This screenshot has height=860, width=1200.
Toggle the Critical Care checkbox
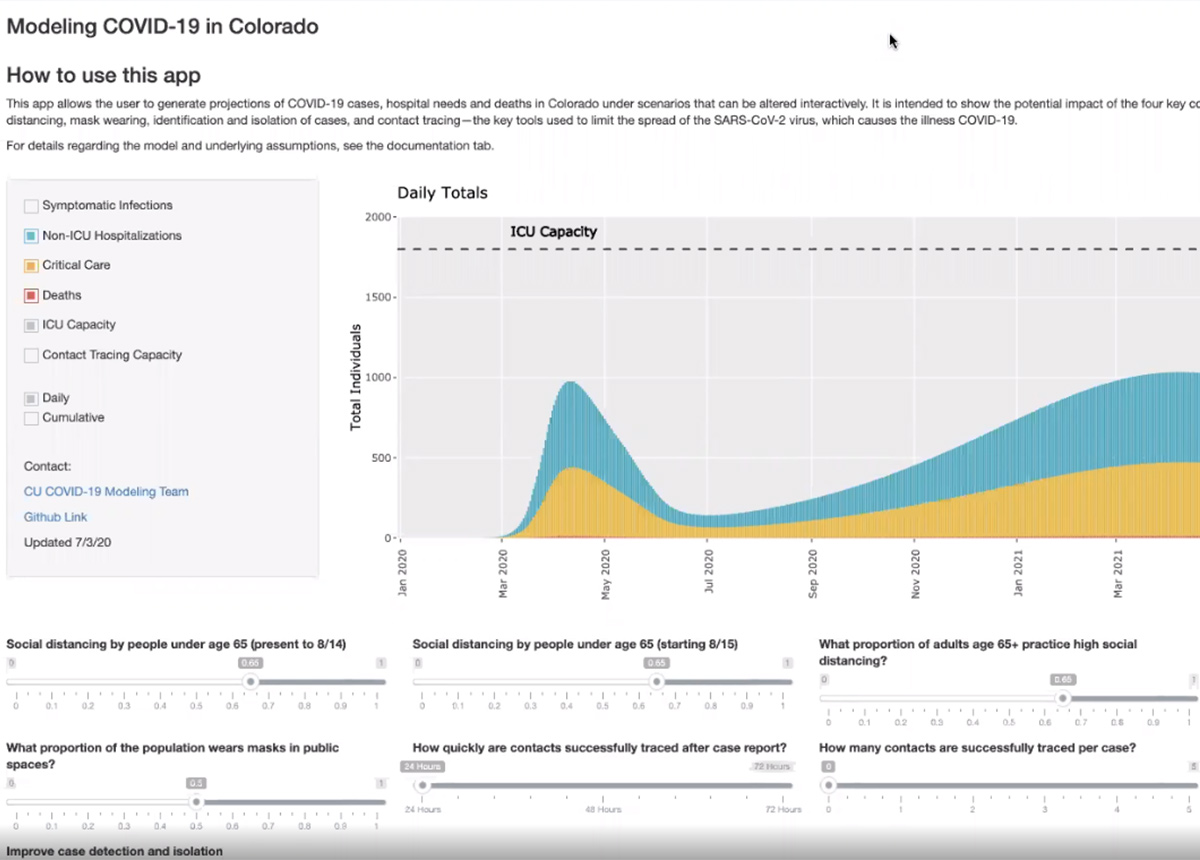pos(32,266)
